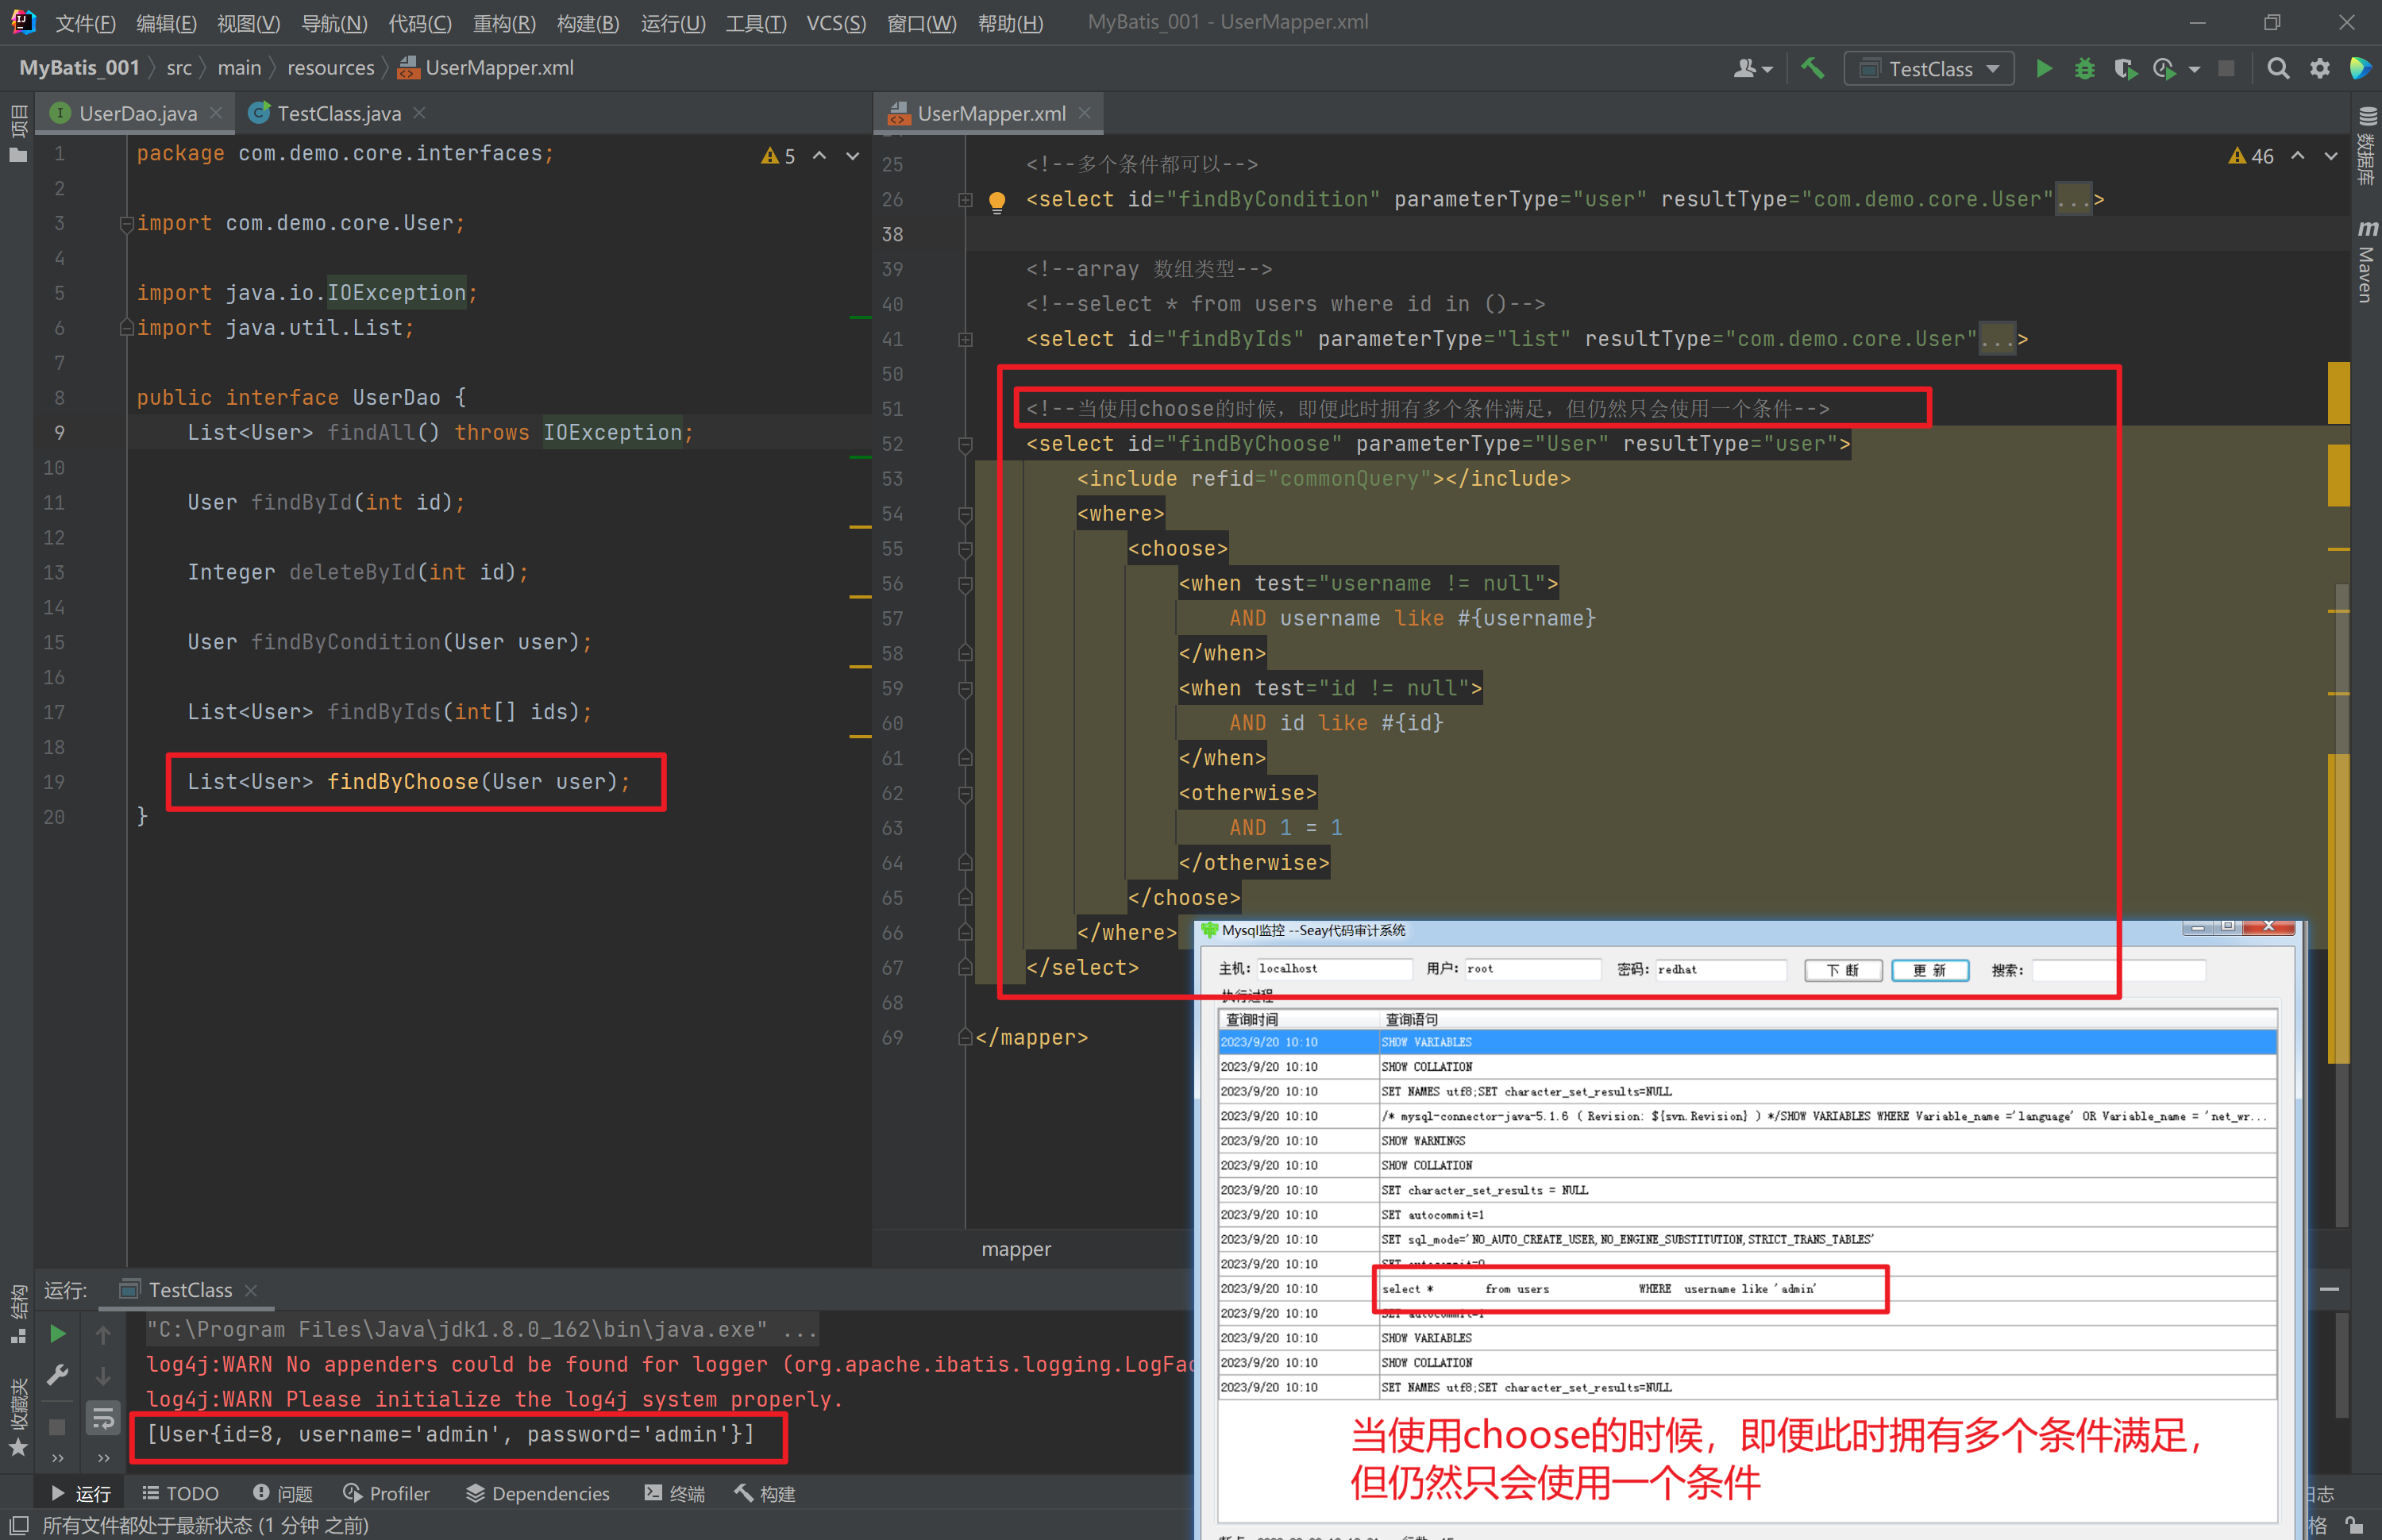Click the 下断 button in Mysql monitor

pos(1842,970)
